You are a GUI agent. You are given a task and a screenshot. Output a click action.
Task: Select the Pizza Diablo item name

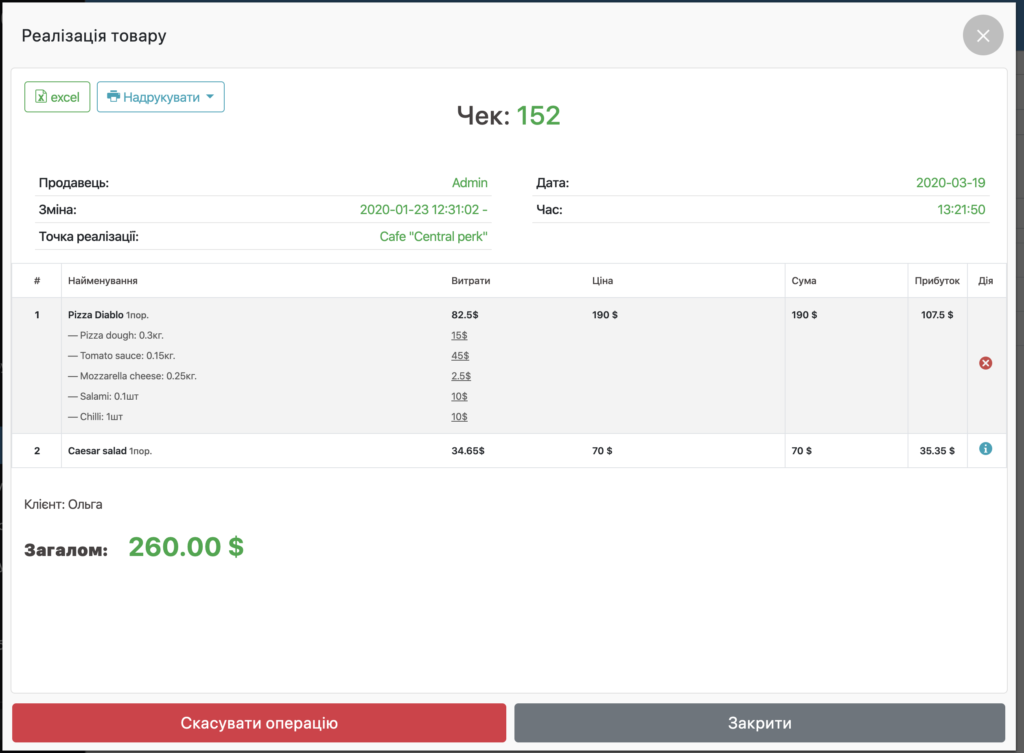click(x=95, y=315)
